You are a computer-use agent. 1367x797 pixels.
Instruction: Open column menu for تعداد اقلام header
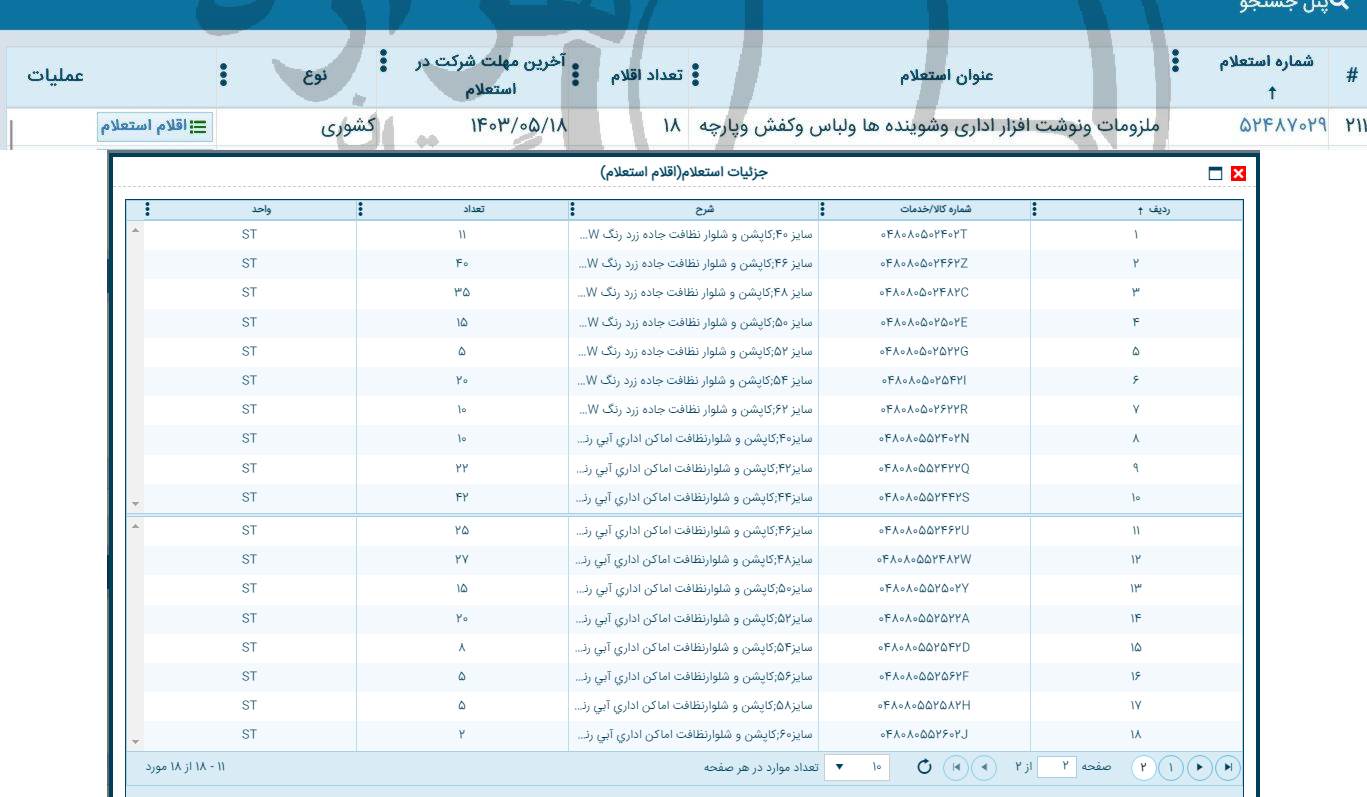pyautogui.click(x=575, y=76)
